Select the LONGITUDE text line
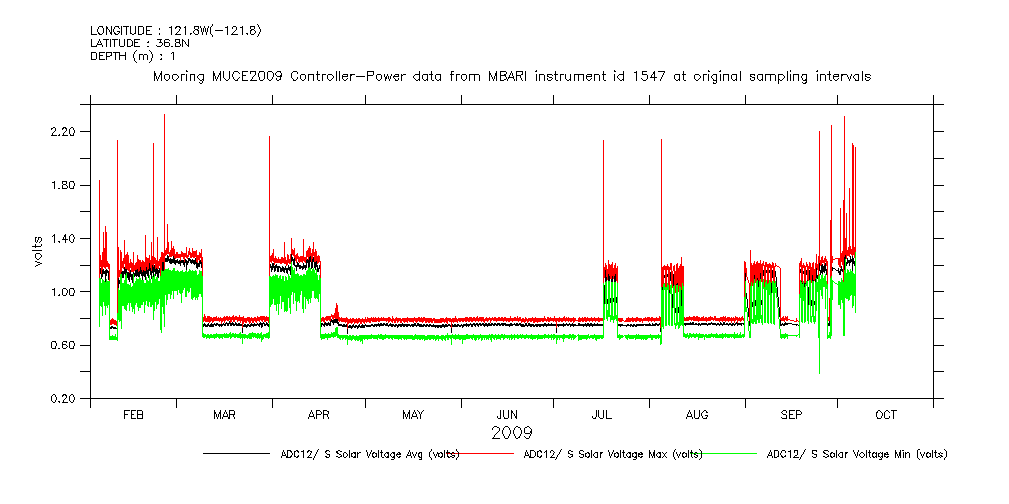Screen dimensions: 1009x504 tap(175, 31)
